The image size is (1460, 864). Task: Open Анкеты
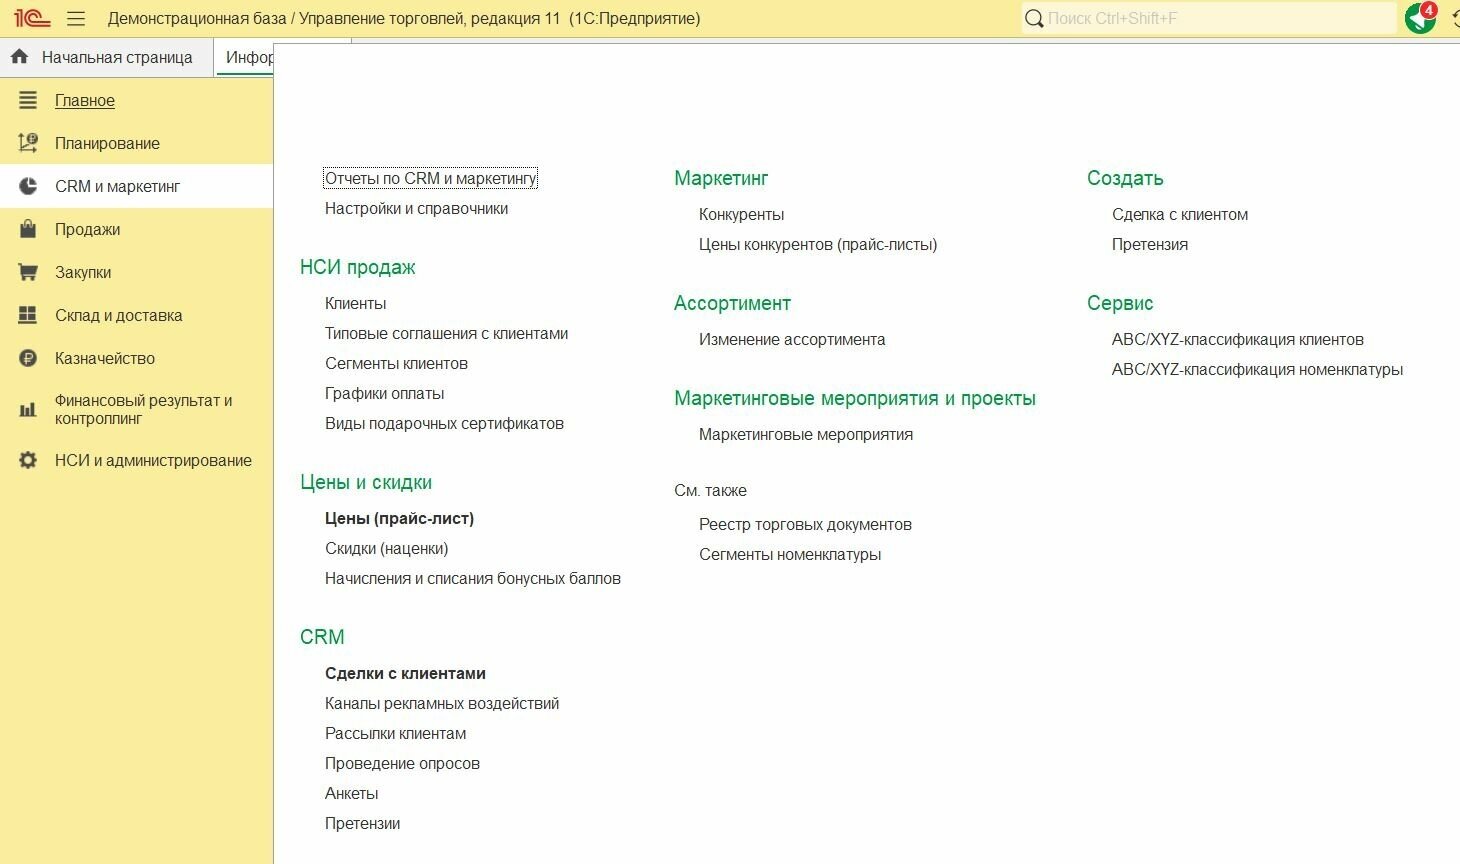pos(351,793)
